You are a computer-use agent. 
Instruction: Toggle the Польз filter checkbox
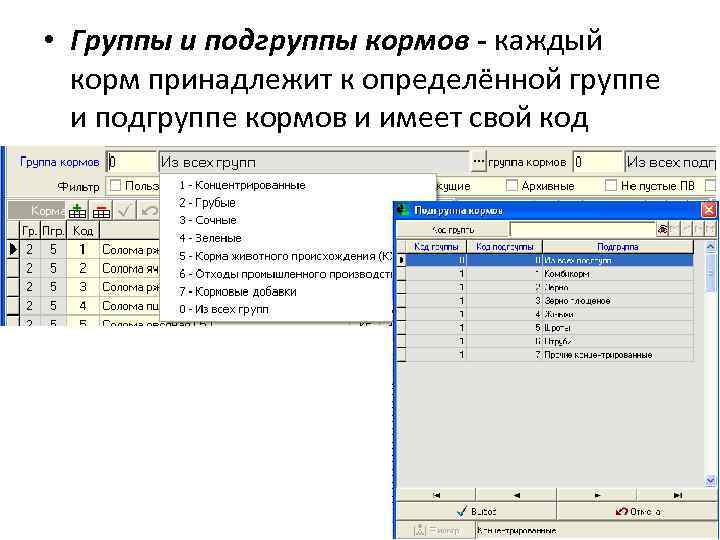pyautogui.click(x=115, y=186)
